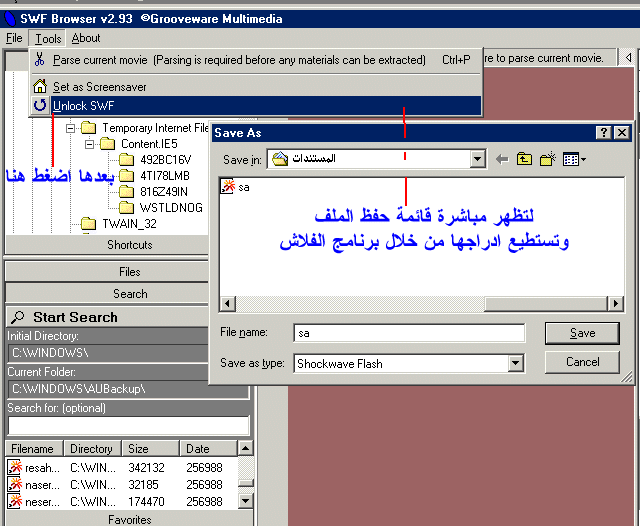This screenshot has width=640, height=526.
Task: Open the Save as type dropdown arrow
Action: 516,363
